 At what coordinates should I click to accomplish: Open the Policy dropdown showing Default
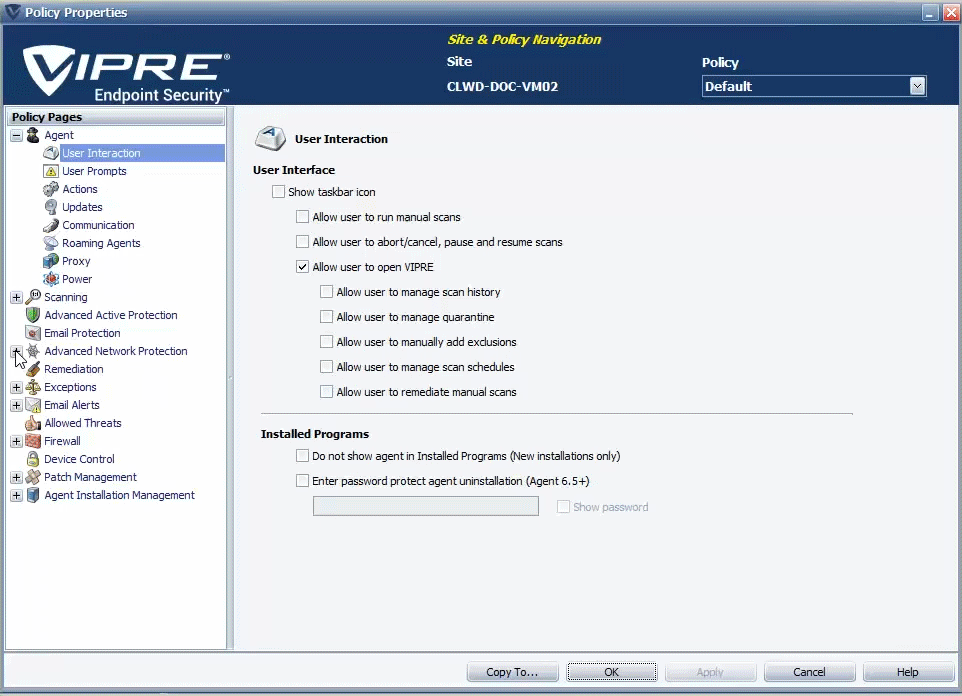point(917,86)
